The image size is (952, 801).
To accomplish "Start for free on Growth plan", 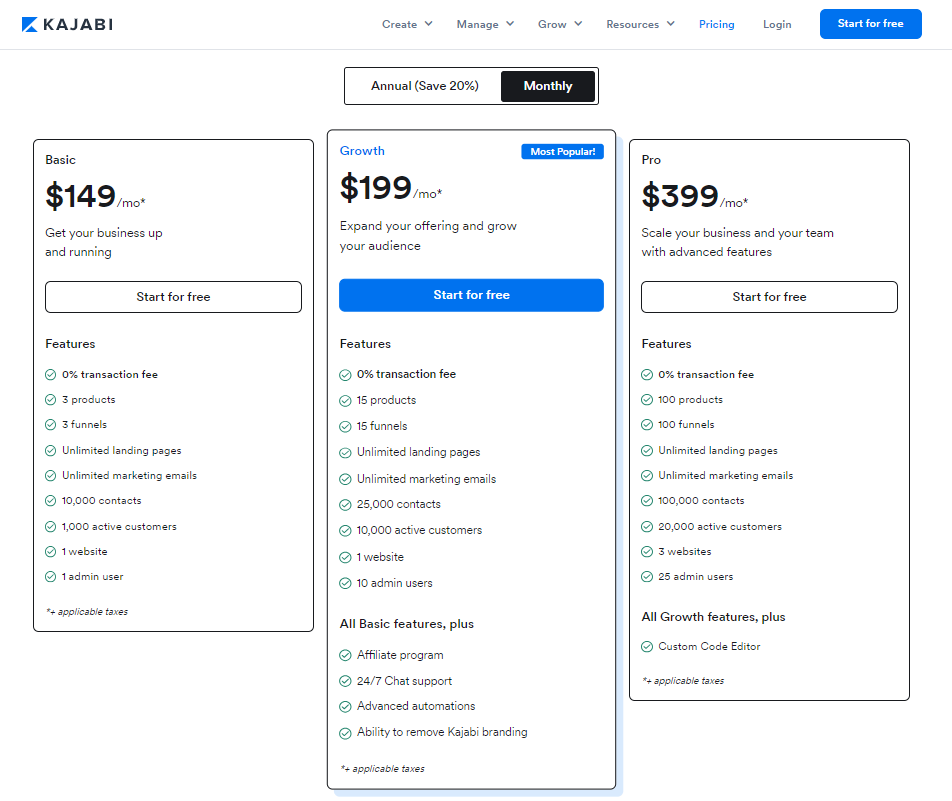I will [x=471, y=295].
